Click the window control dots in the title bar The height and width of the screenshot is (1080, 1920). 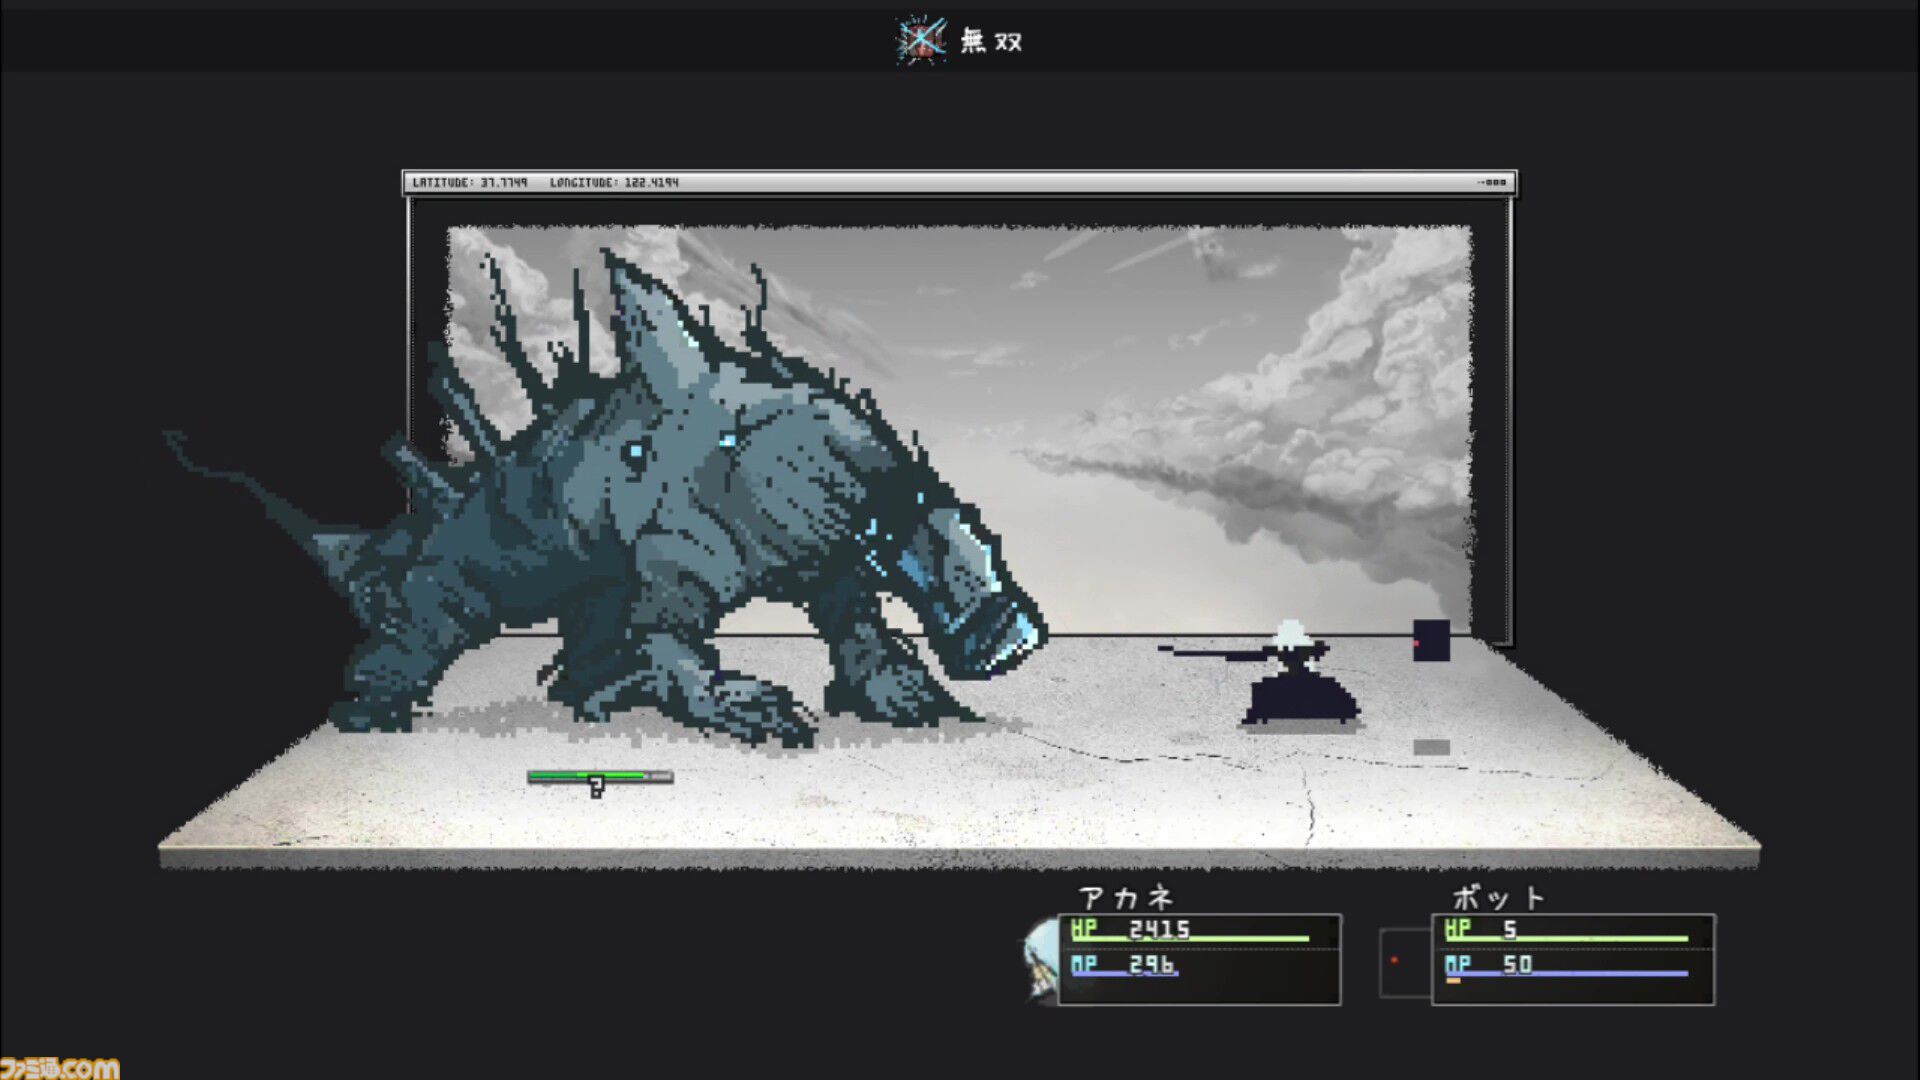tap(1492, 183)
